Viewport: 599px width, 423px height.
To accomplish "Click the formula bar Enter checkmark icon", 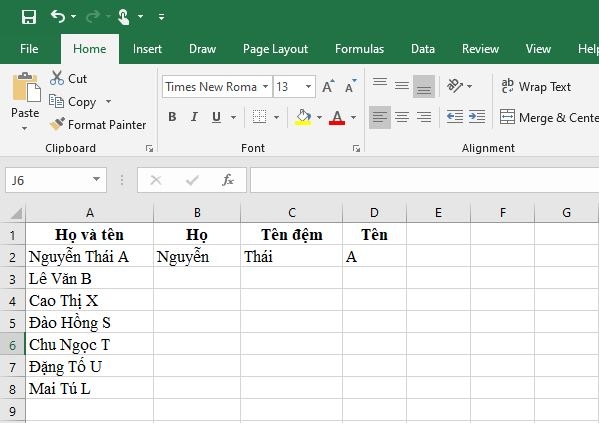I will coord(192,180).
